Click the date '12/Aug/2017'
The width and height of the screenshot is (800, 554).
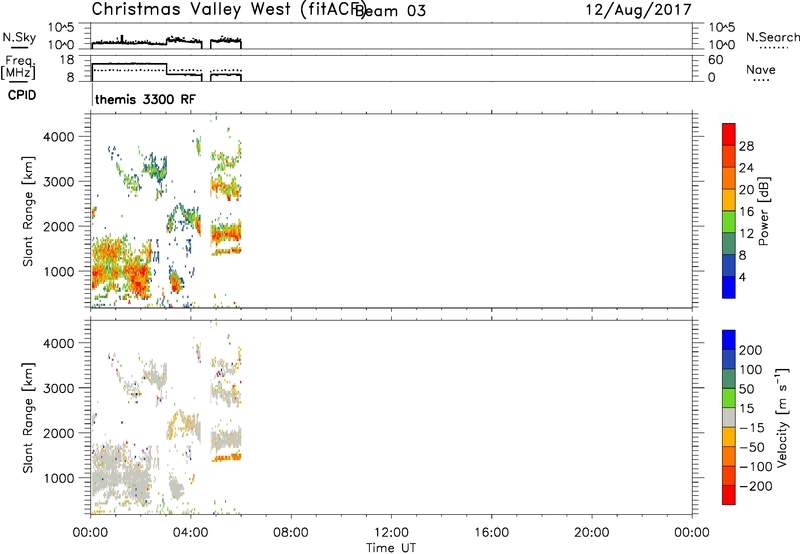638,9
